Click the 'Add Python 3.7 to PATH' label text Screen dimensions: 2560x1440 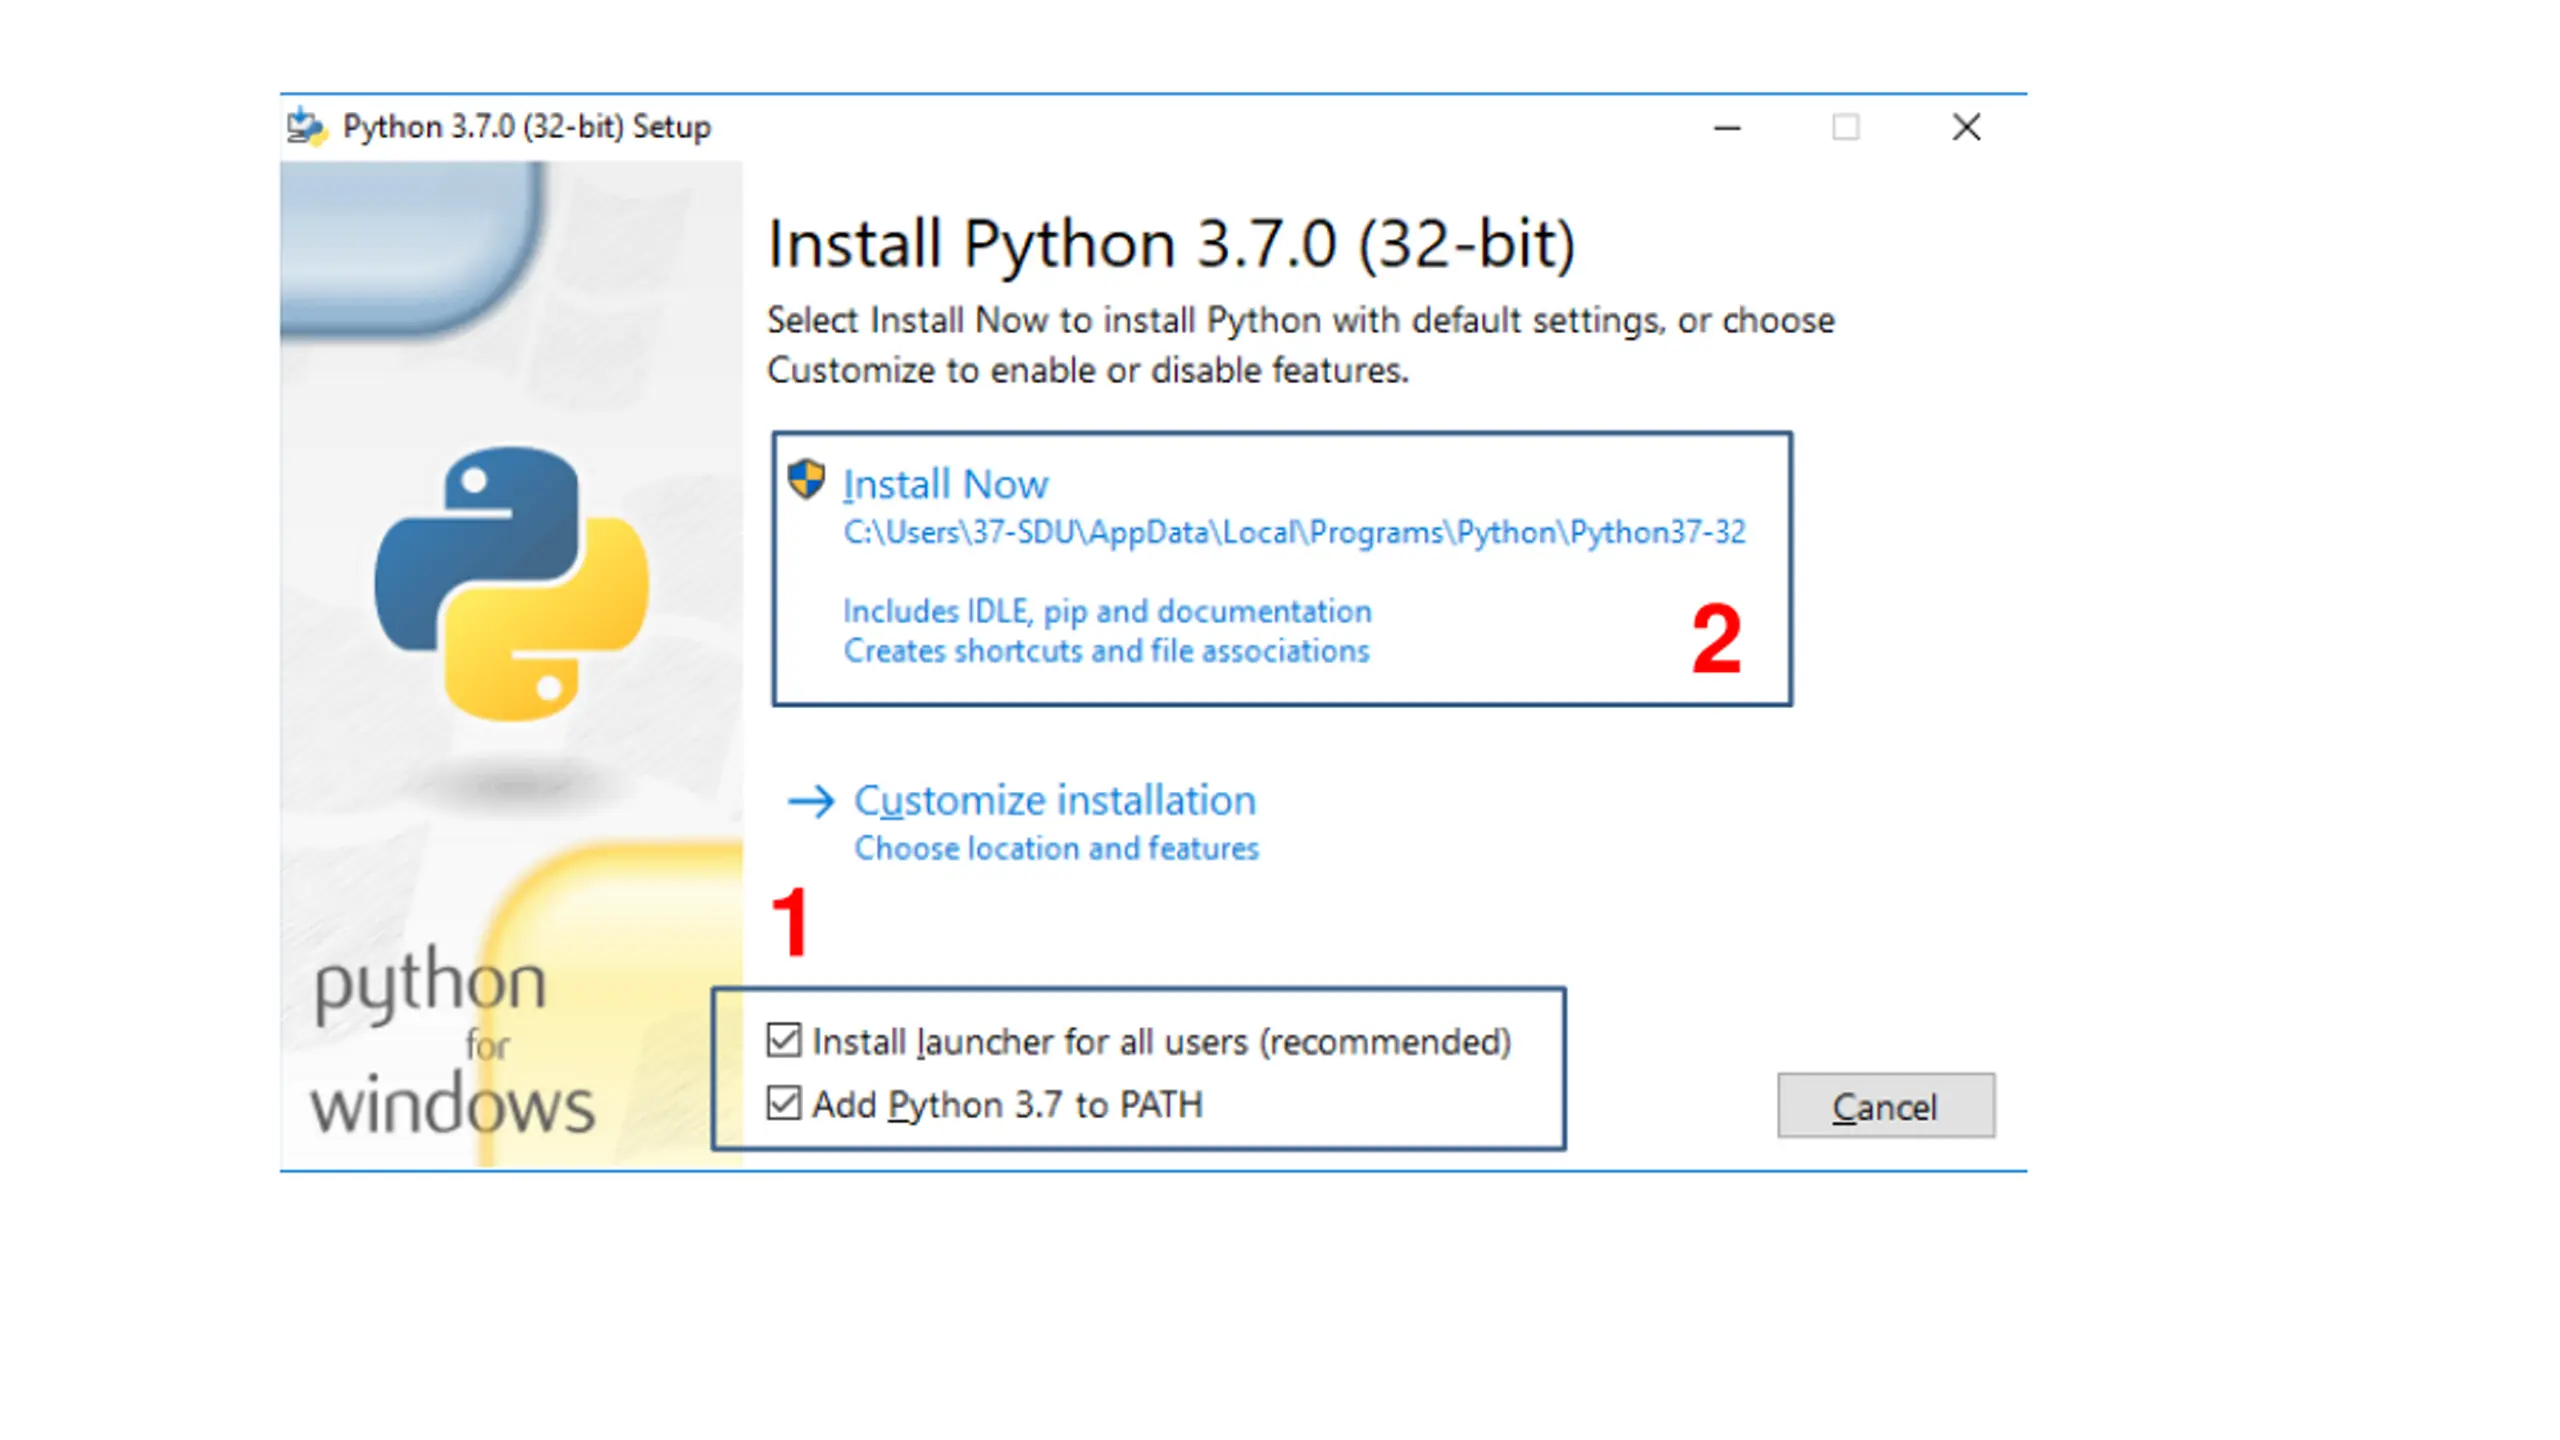tap(1007, 1105)
